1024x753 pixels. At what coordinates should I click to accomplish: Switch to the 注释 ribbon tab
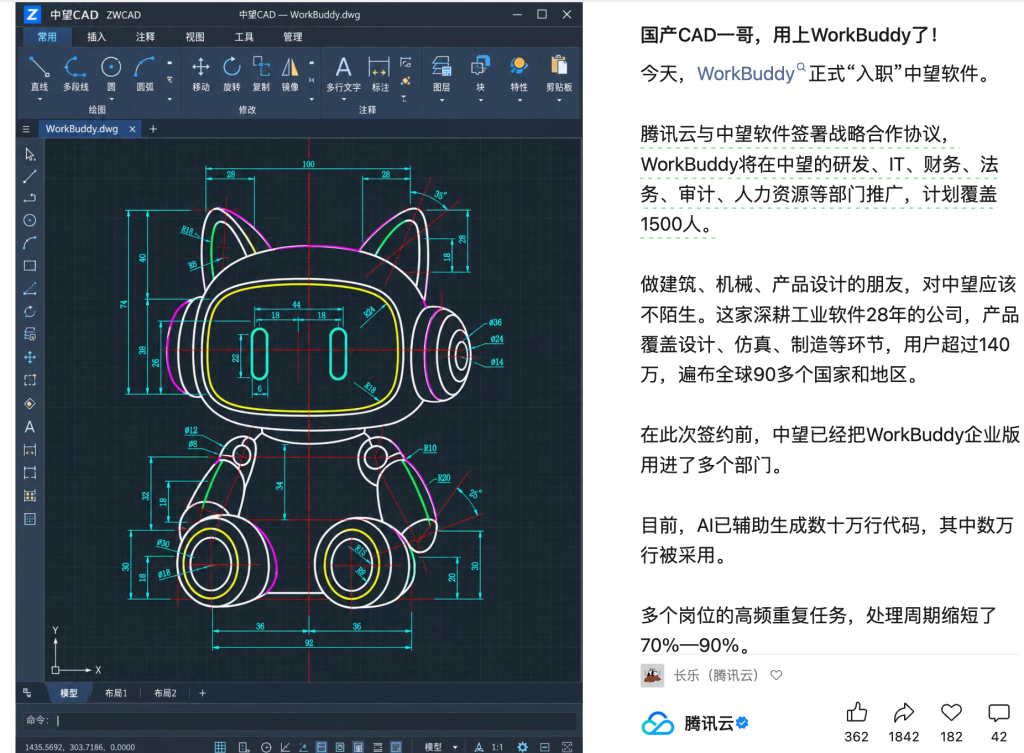[x=145, y=37]
